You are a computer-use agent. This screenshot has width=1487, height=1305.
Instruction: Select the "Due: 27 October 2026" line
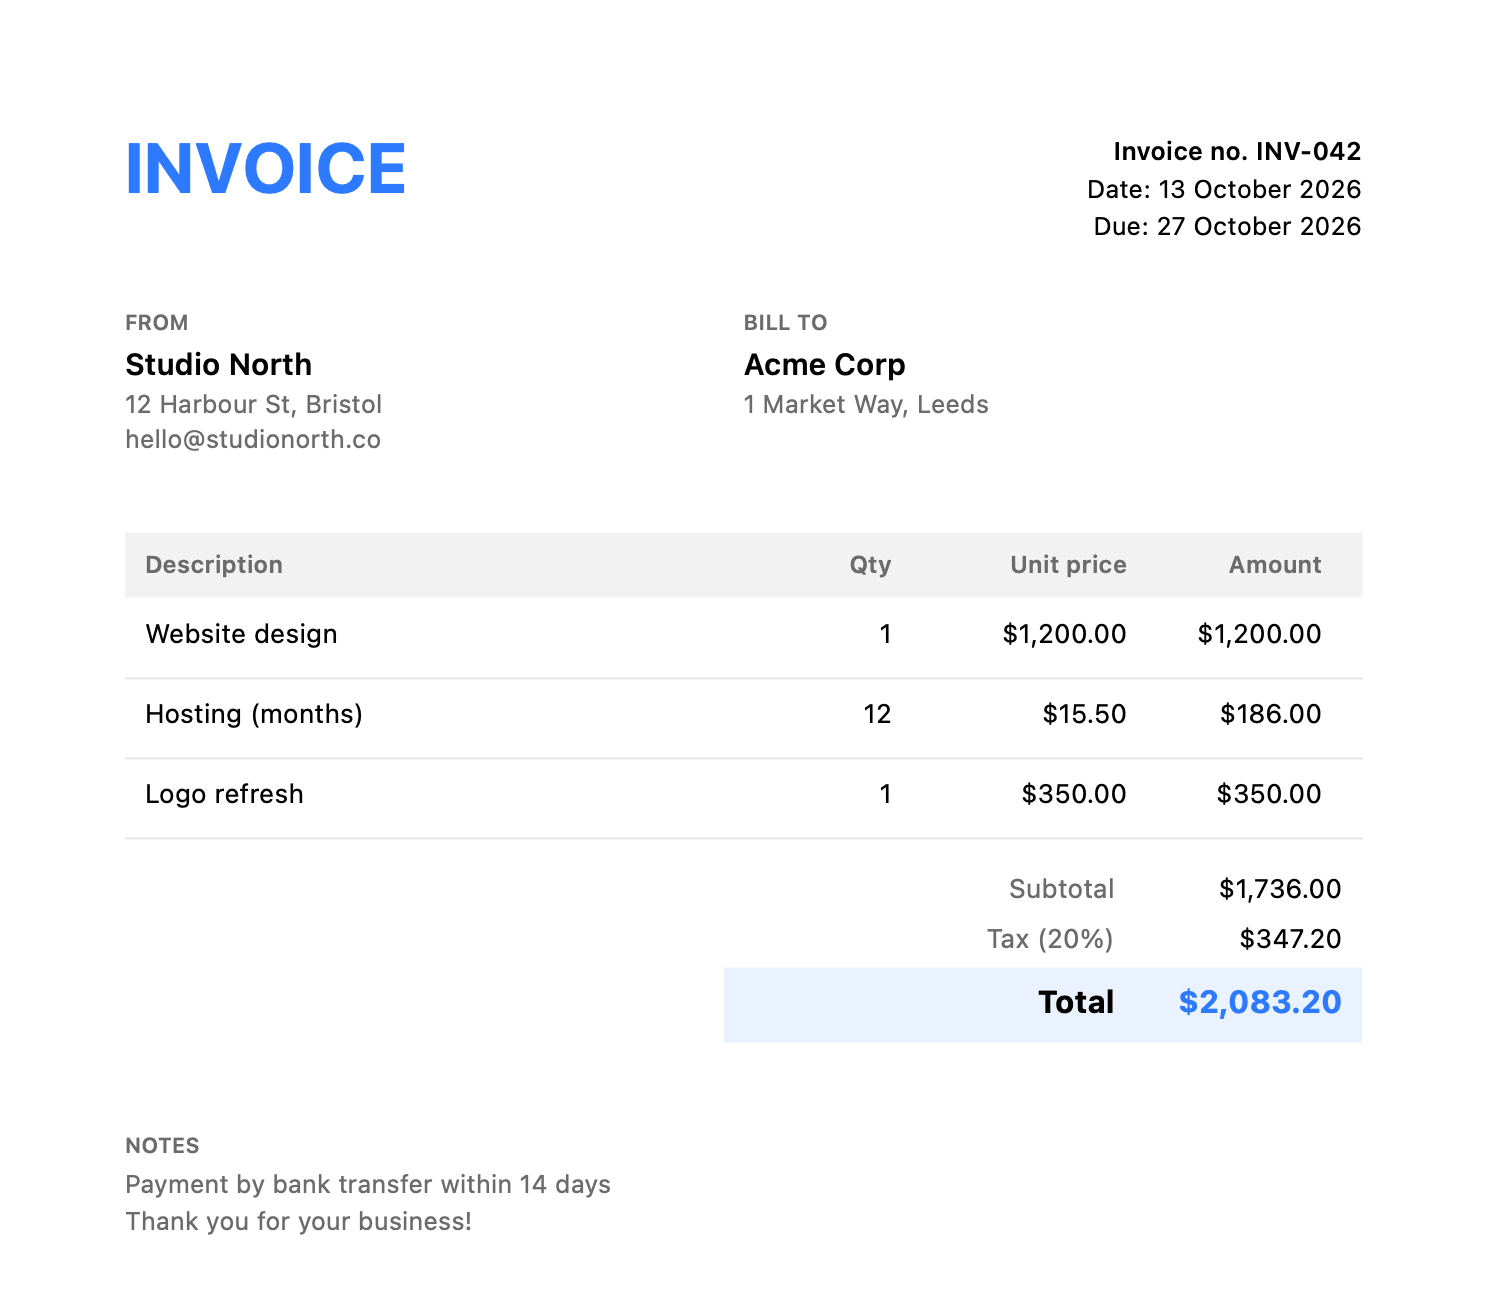1227,226
